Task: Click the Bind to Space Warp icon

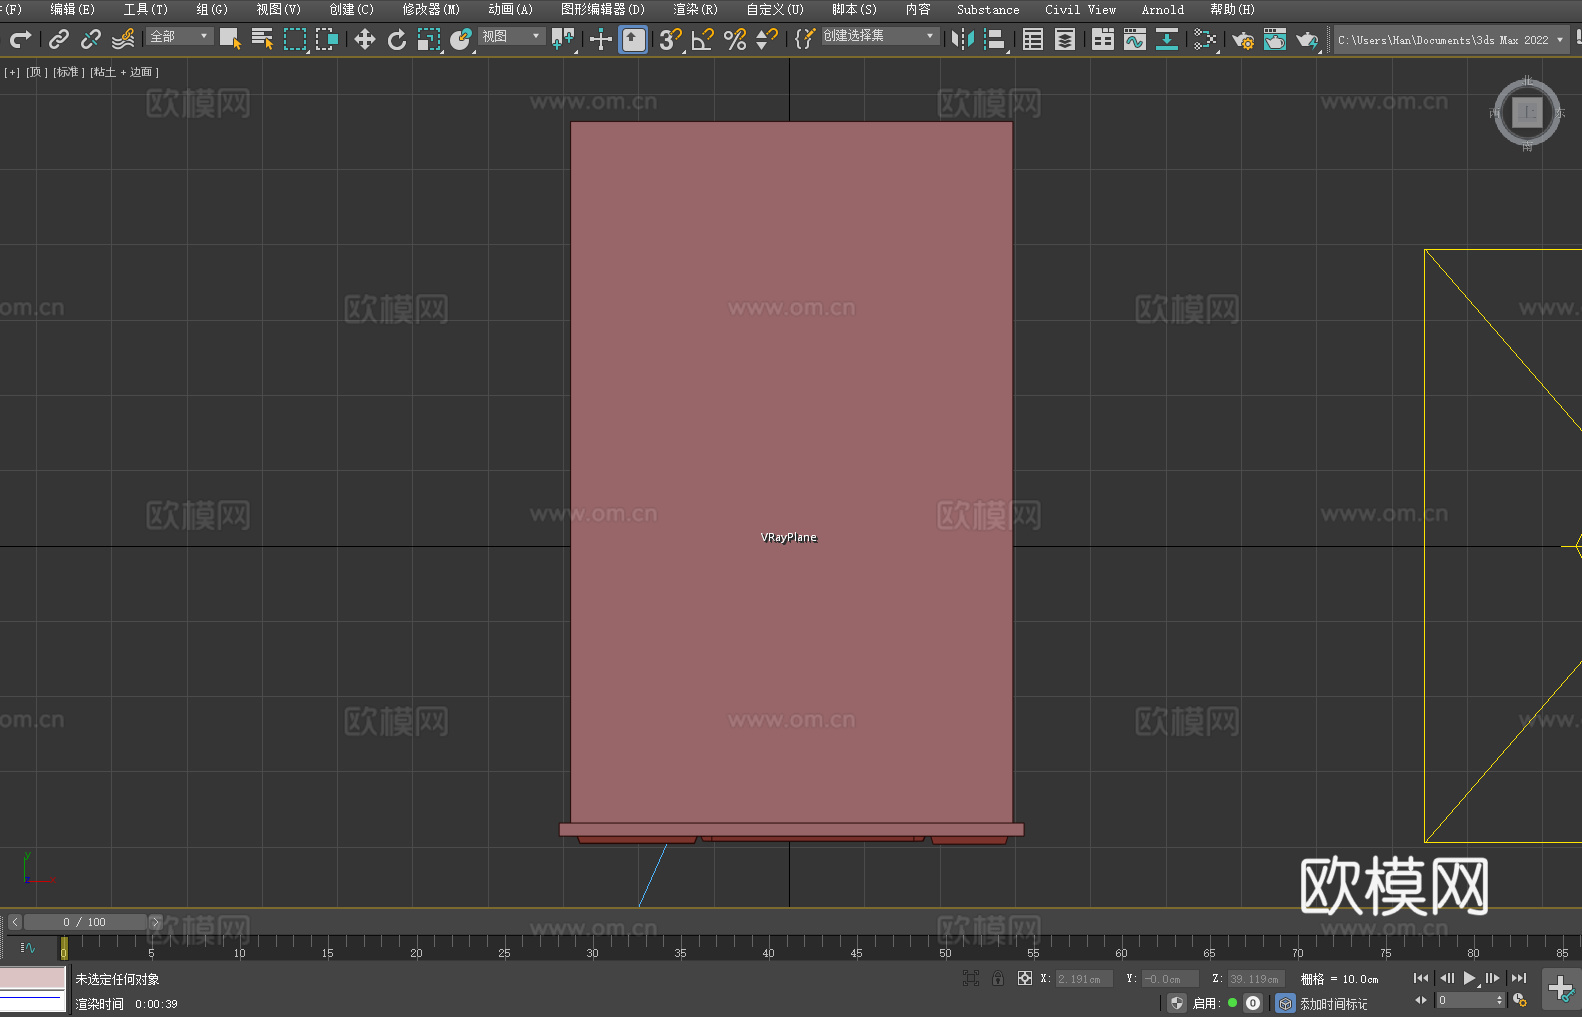Action: point(123,39)
